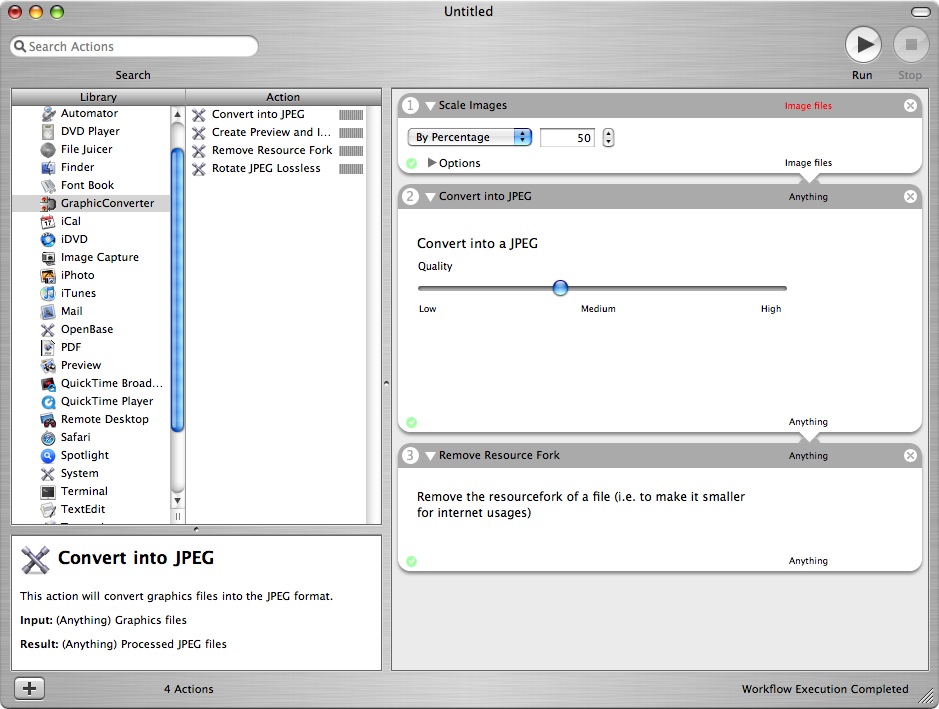Viewport: 939px width, 709px height.
Task: Select the Automator library icon
Action: coord(48,113)
